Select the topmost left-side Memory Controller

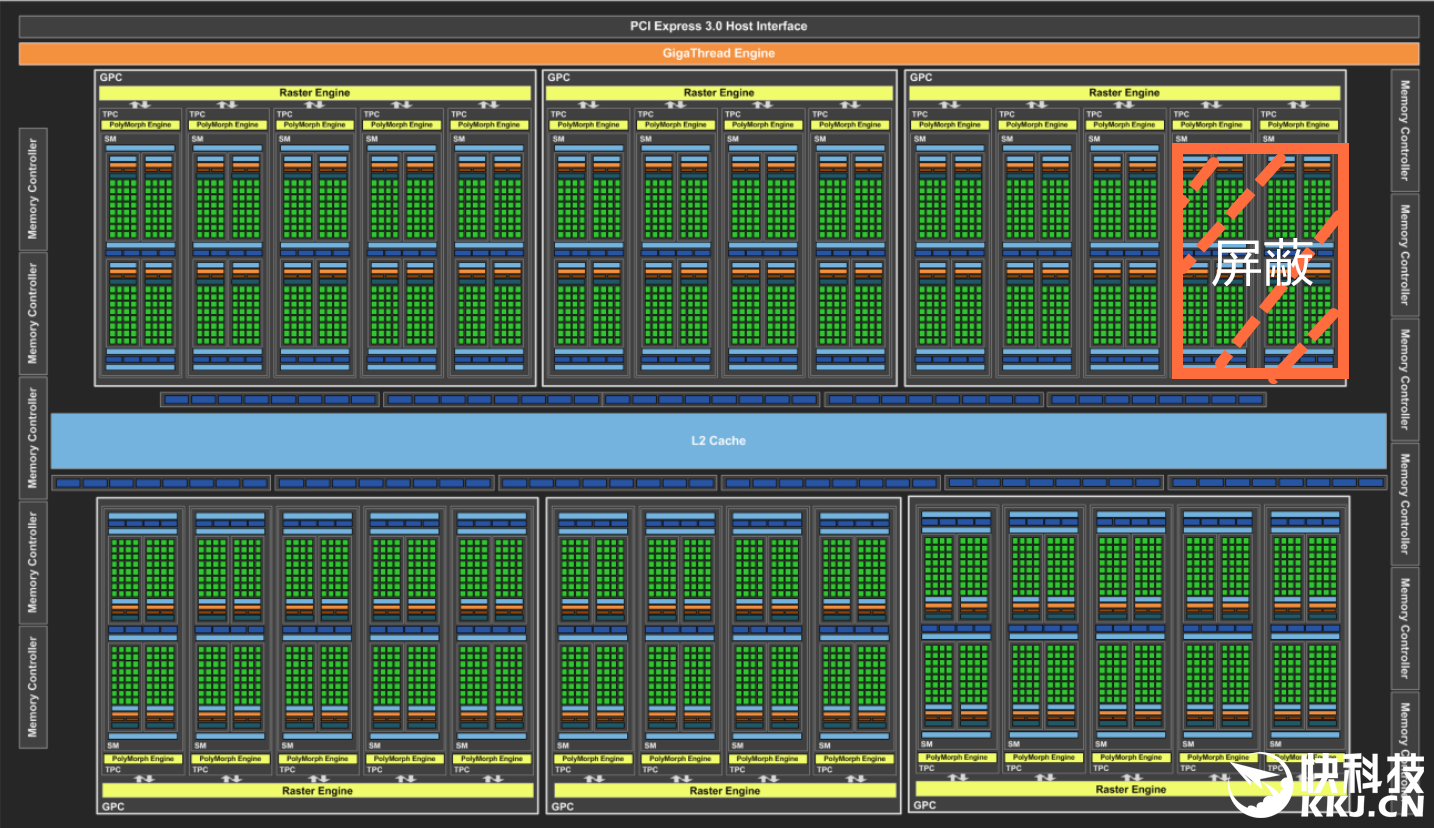pos(32,189)
